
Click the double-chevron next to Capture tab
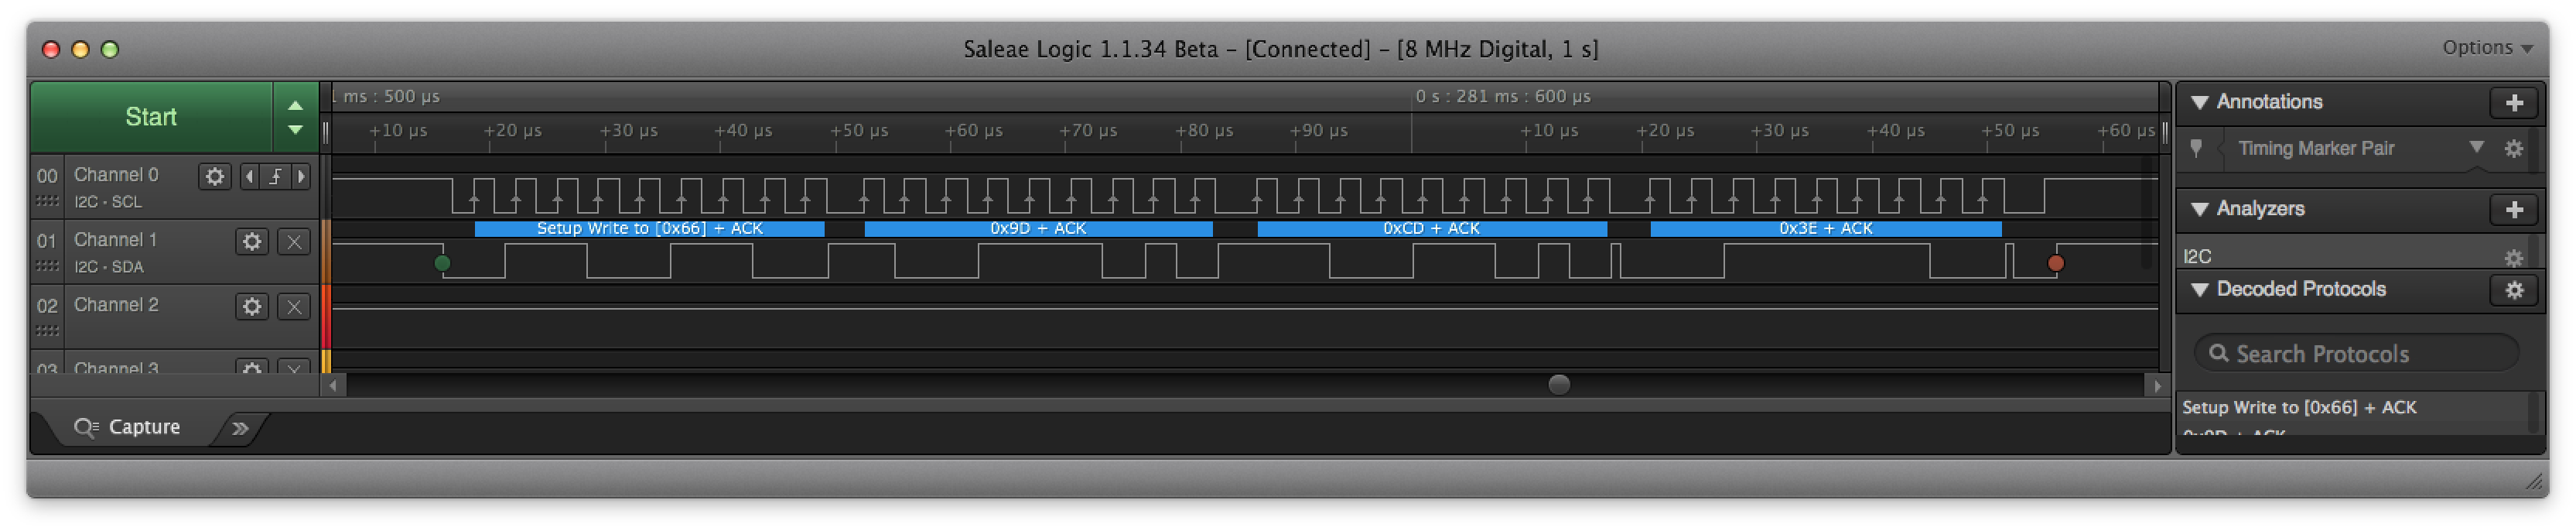point(240,428)
